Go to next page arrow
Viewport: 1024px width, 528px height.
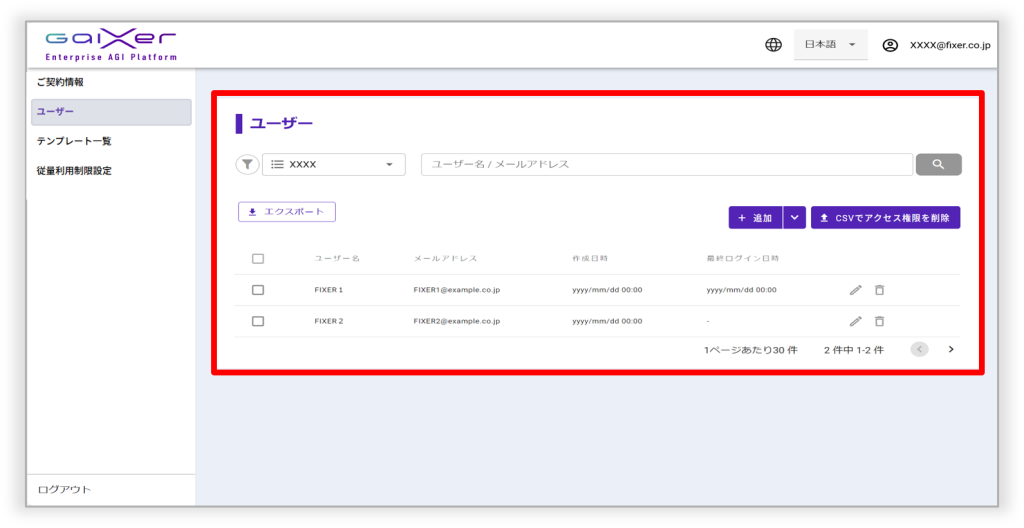coord(951,349)
